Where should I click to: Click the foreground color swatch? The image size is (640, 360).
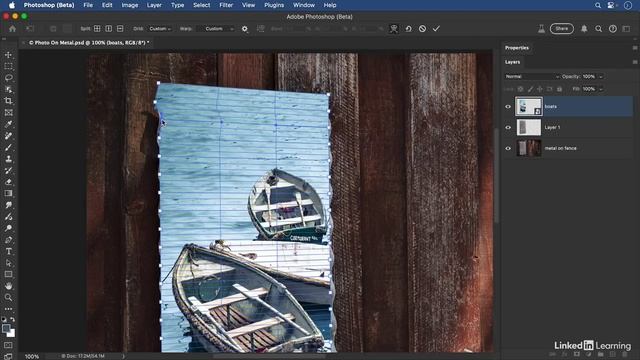[6, 329]
